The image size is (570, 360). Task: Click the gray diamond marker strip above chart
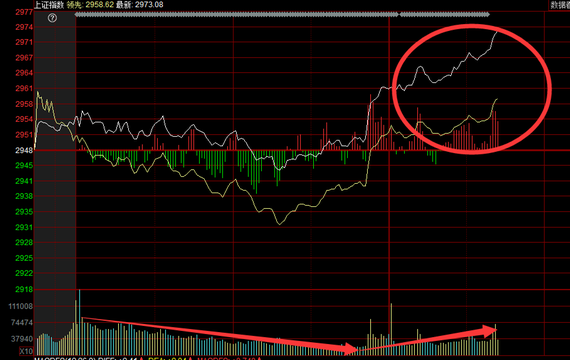[237, 15]
